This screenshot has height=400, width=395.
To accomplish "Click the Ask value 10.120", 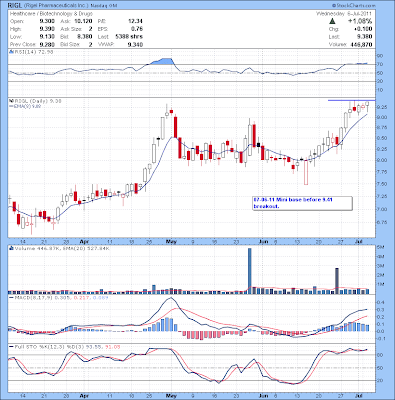I will [x=83, y=21].
